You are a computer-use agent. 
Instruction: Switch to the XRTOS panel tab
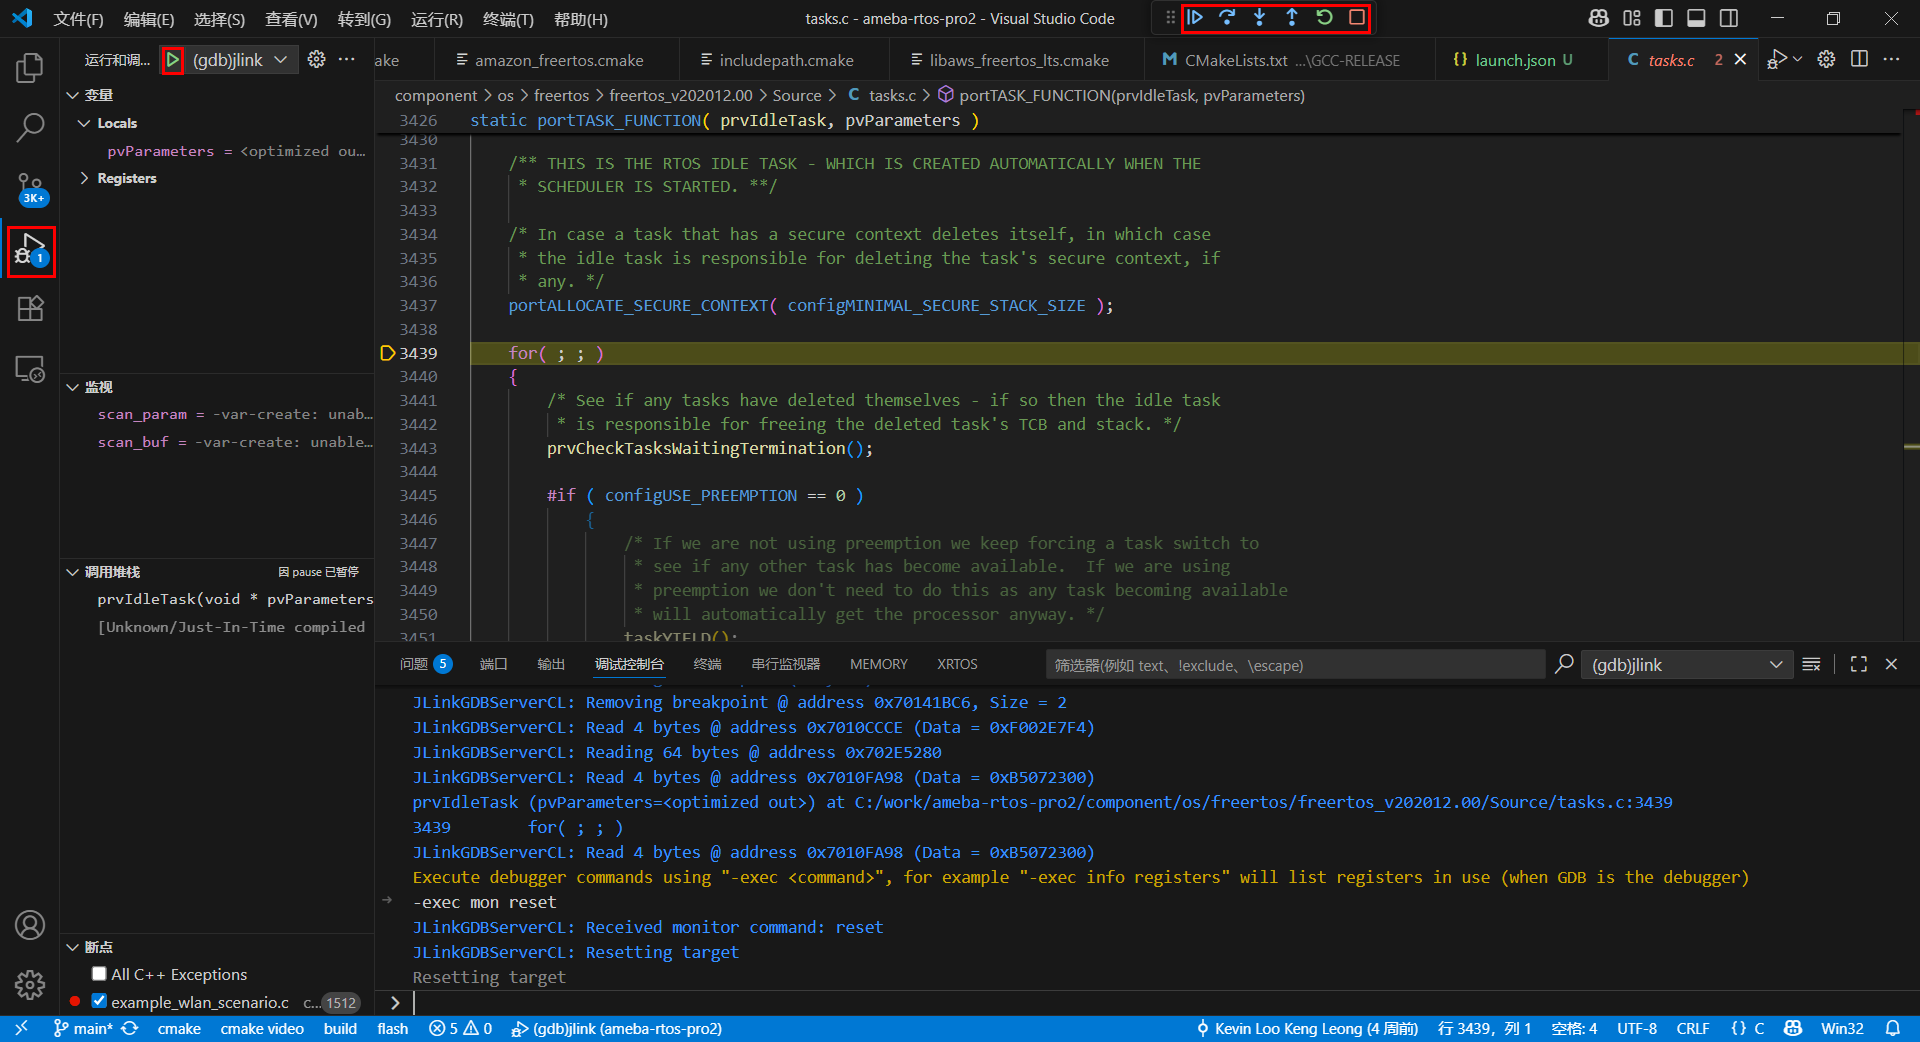[x=957, y=664]
